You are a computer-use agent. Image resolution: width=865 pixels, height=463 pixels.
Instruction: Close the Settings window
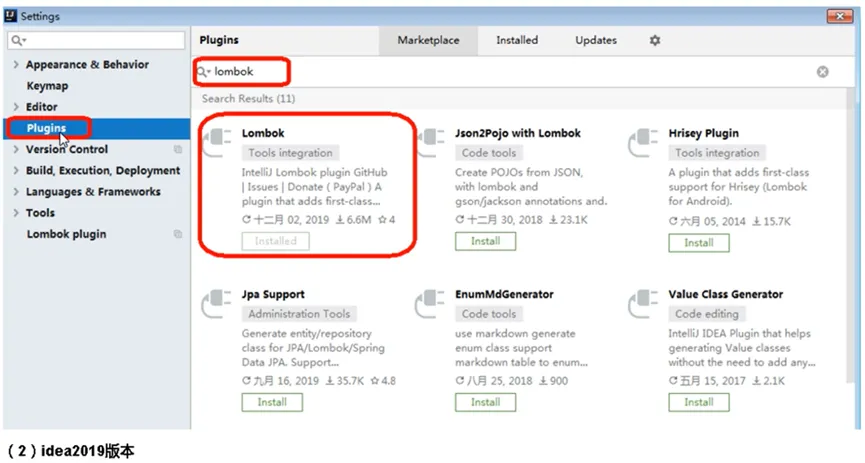click(x=840, y=16)
